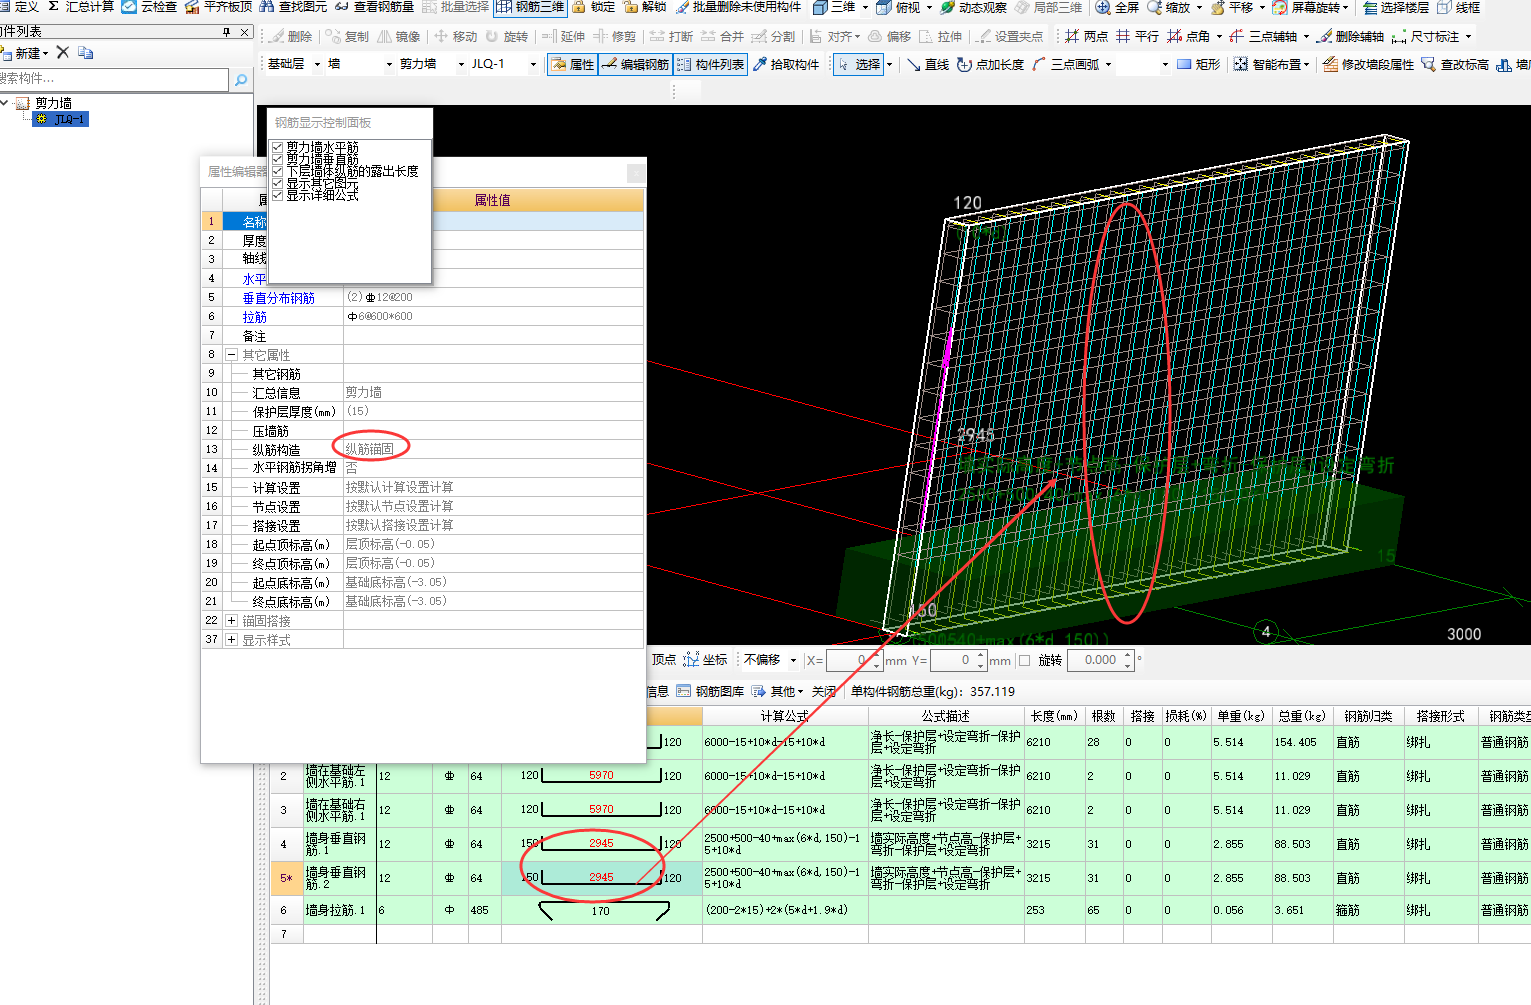Expand the 锚固搭接 property group

click(231, 621)
